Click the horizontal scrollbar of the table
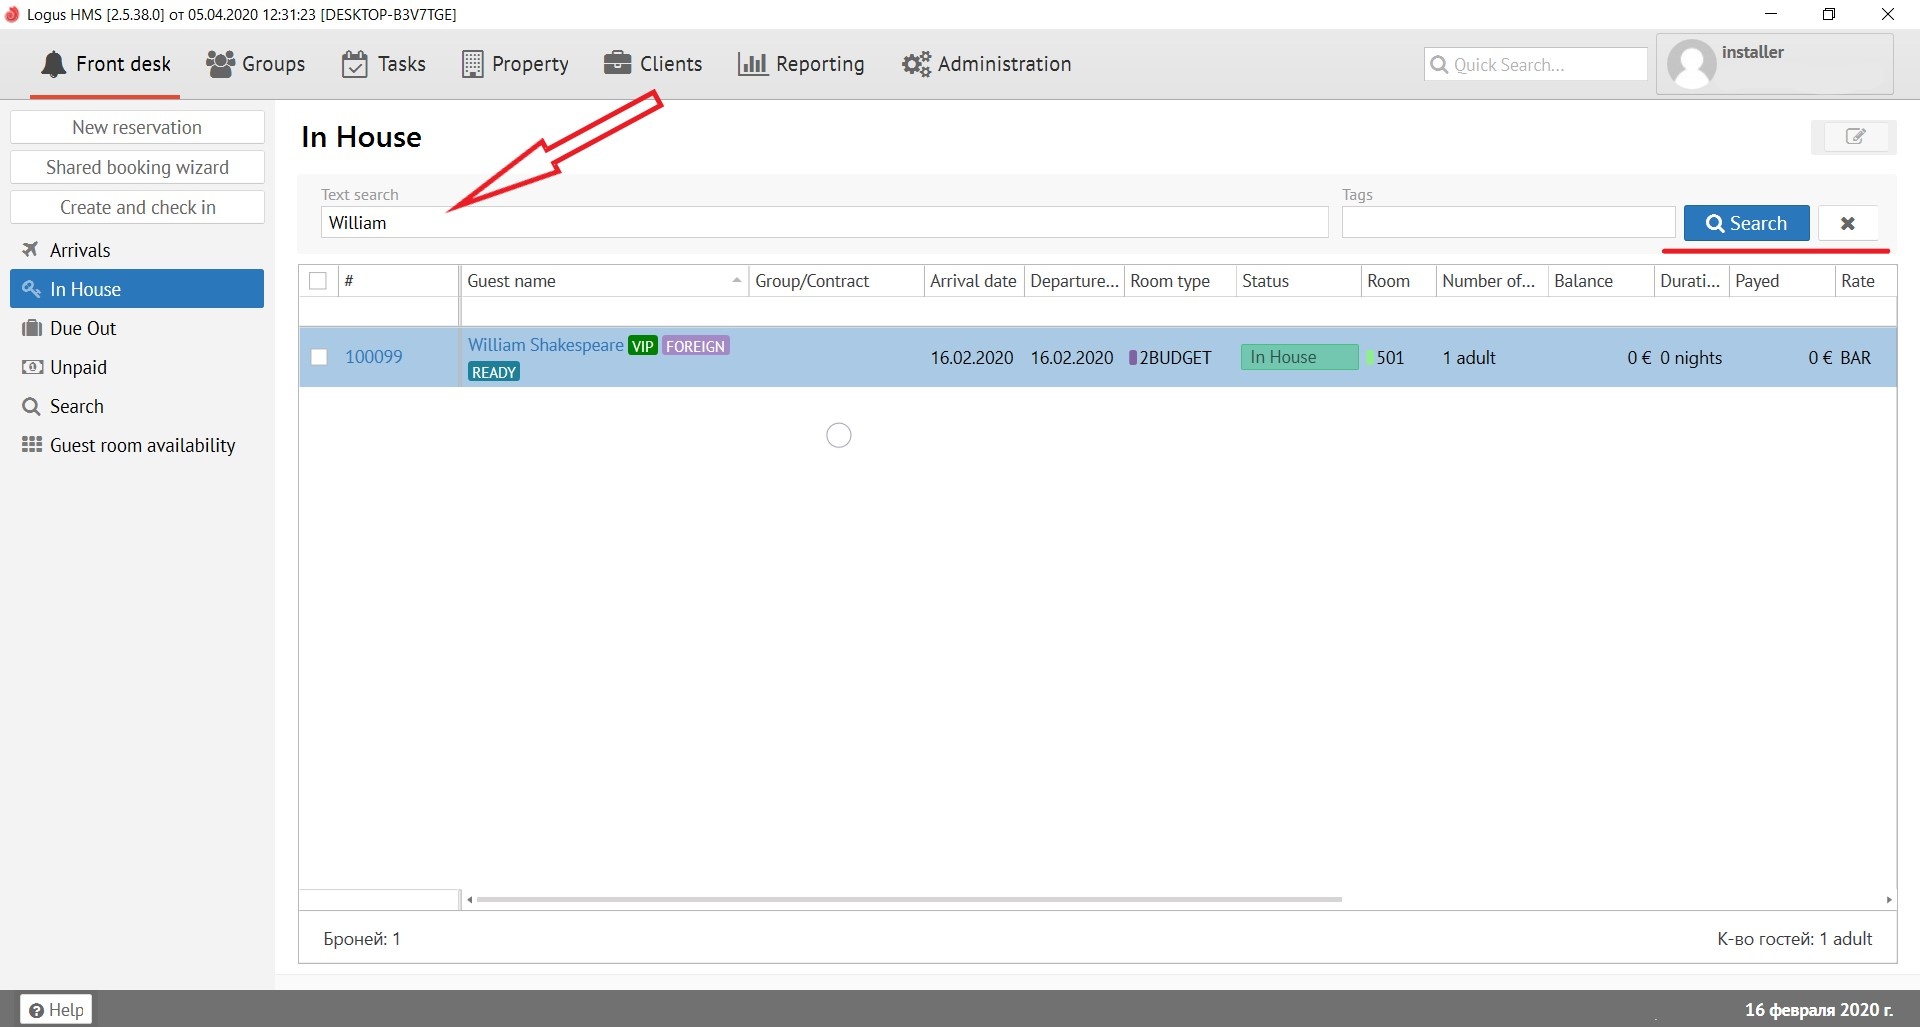The image size is (1920, 1027). 909,899
